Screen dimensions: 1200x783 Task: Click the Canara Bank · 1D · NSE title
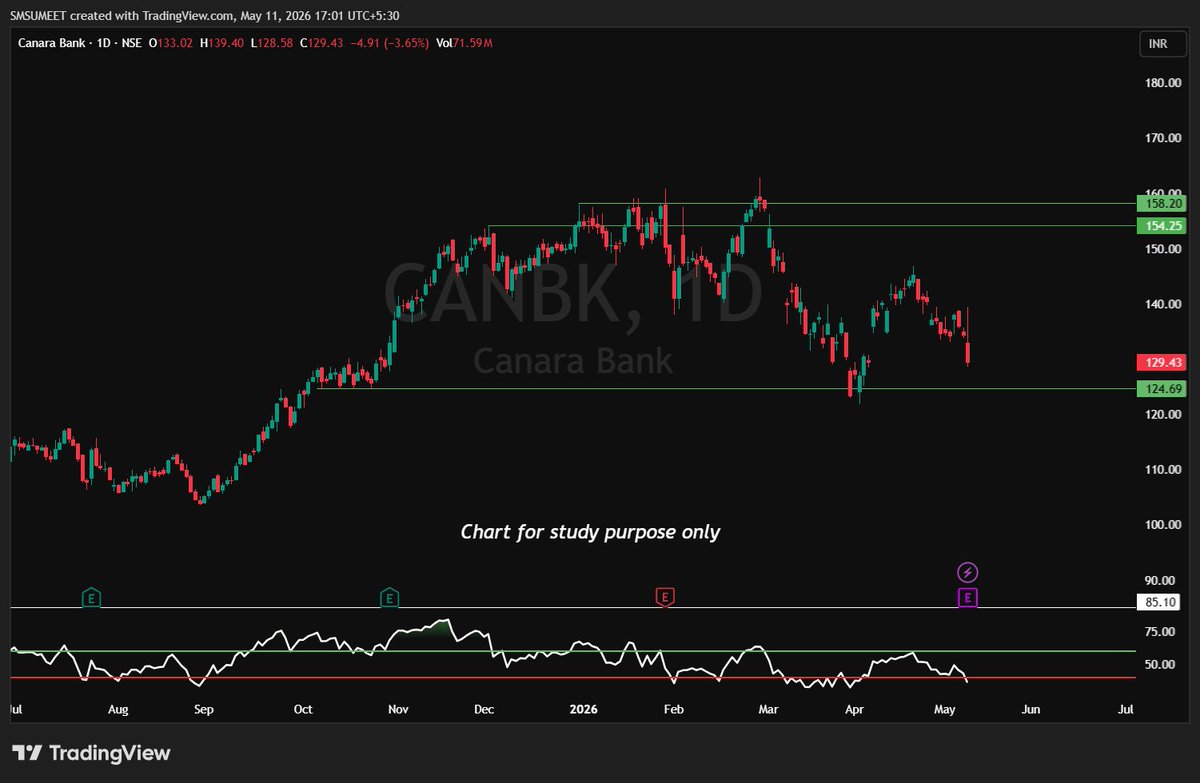point(80,43)
